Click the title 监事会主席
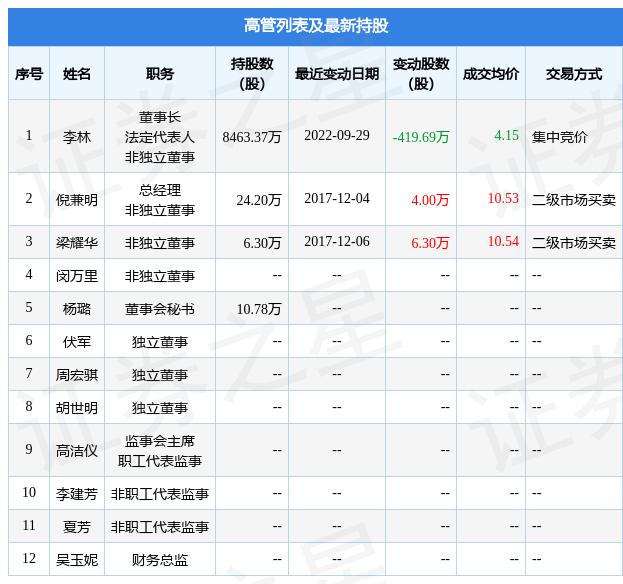This screenshot has height=584, width=623. [x=160, y=441]
